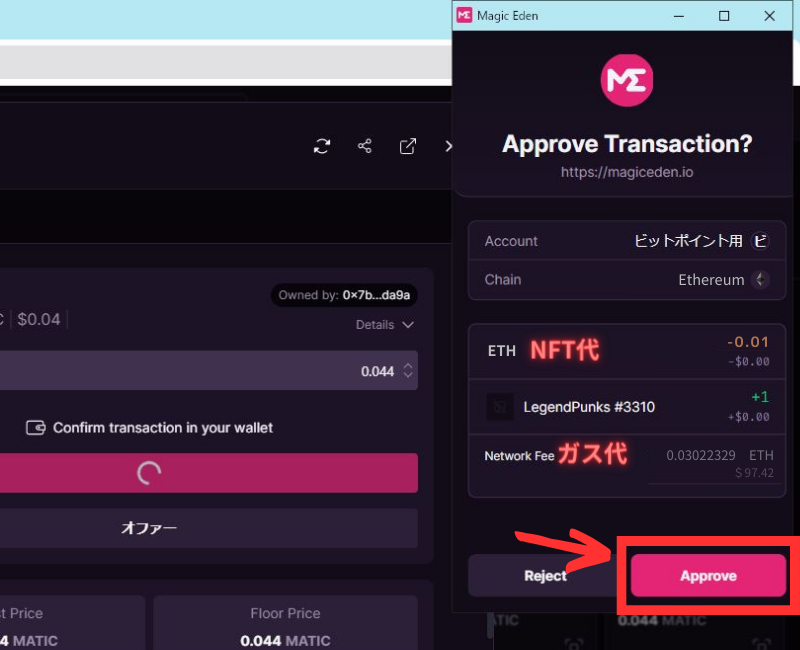This screenshot has height=650, width=800.
Task: Click the Network Fee 0.03022329 ETH value
Action: 720,455
